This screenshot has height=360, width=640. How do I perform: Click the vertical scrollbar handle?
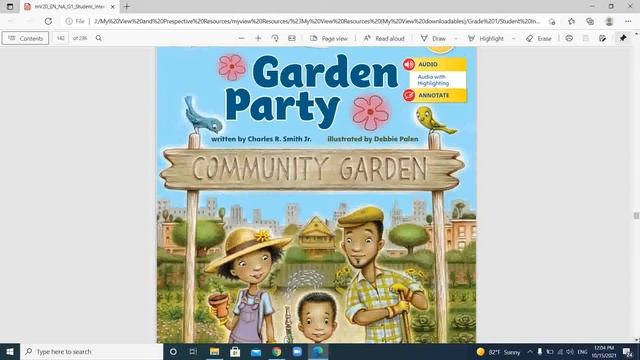[636, 216]
